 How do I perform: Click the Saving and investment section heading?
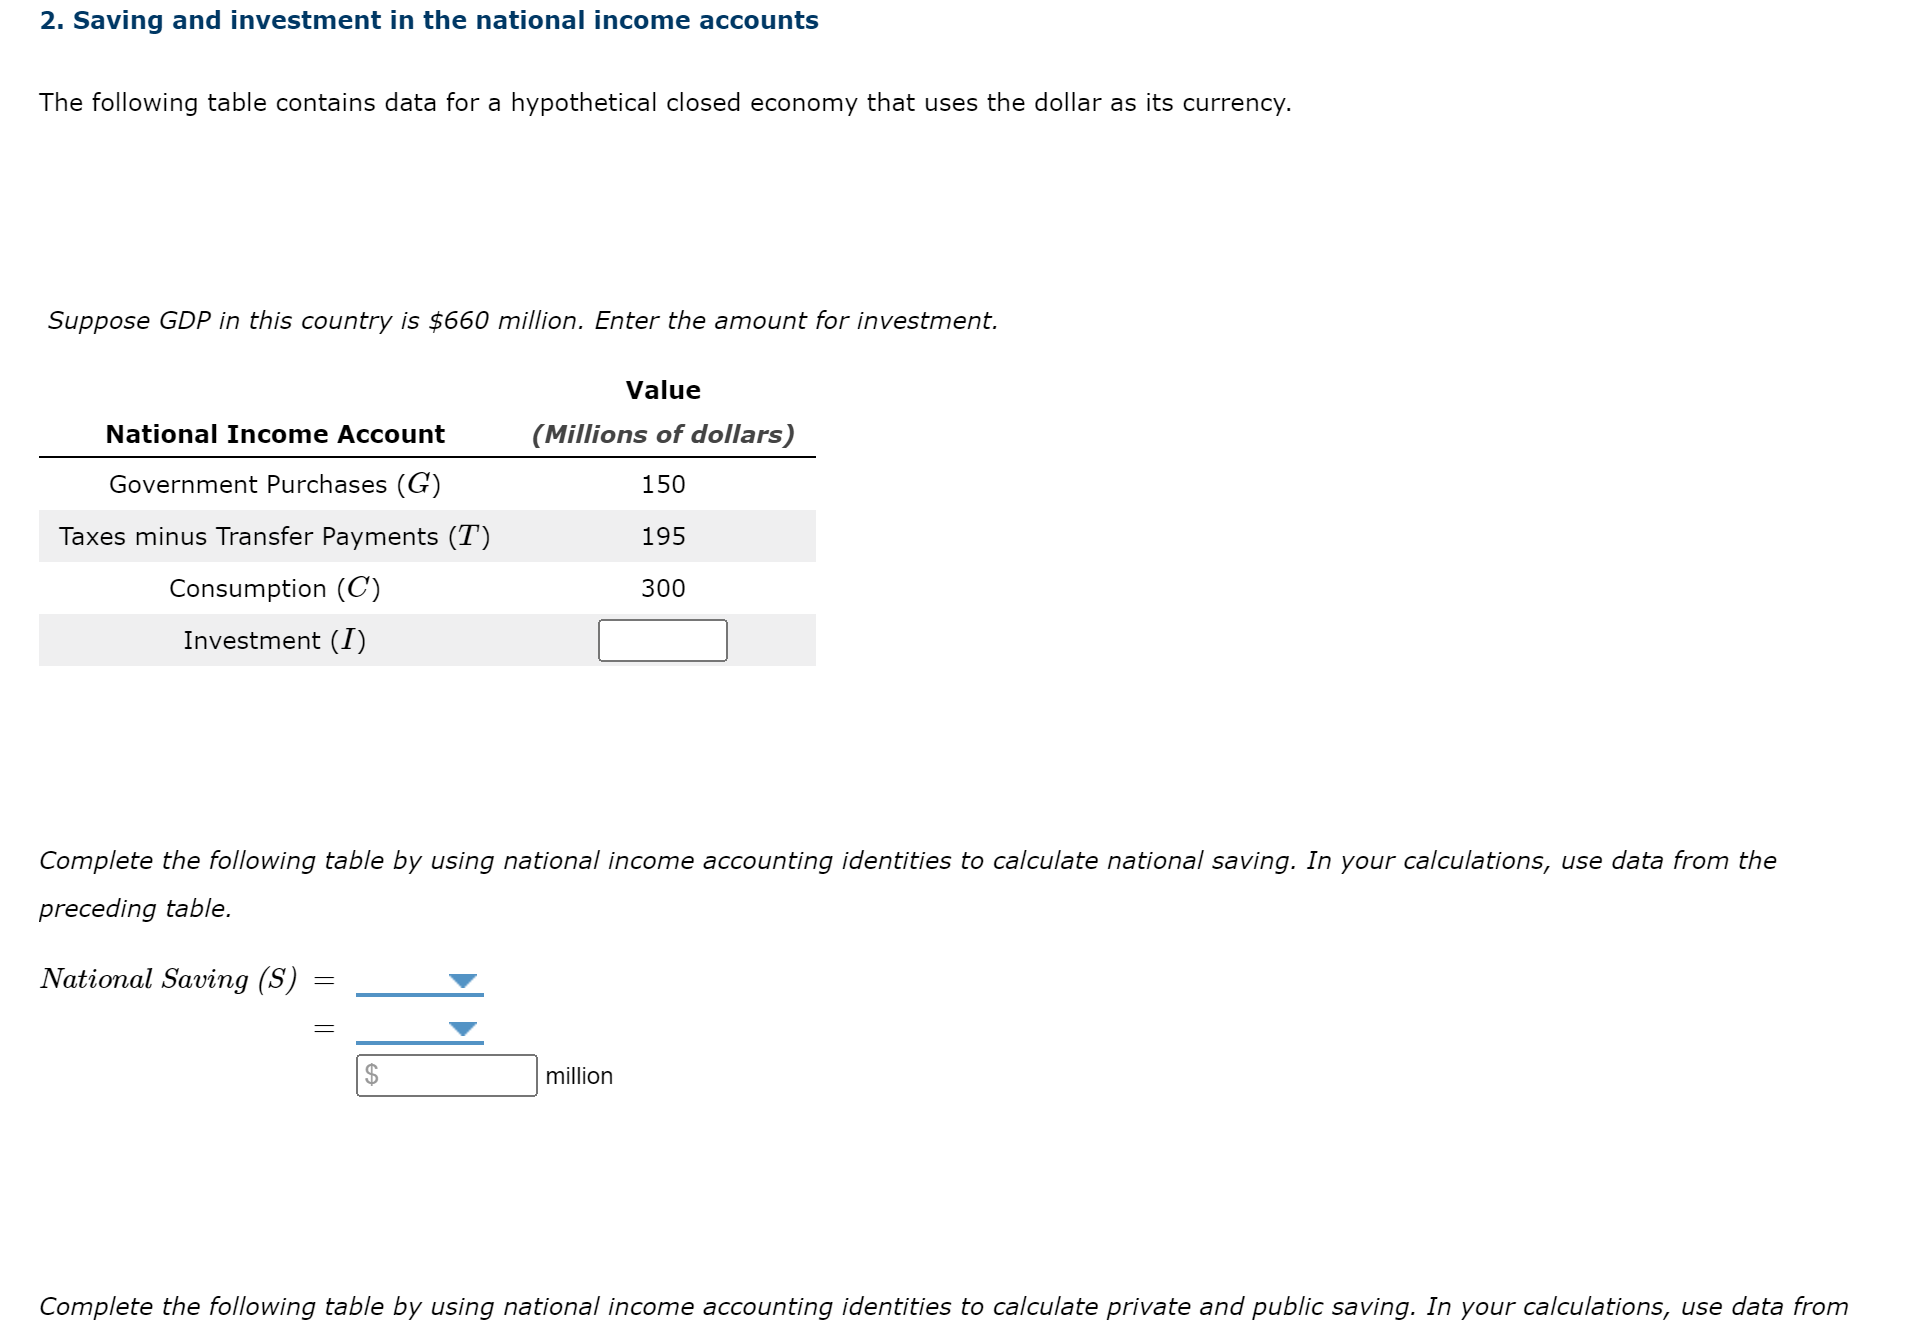429,20
